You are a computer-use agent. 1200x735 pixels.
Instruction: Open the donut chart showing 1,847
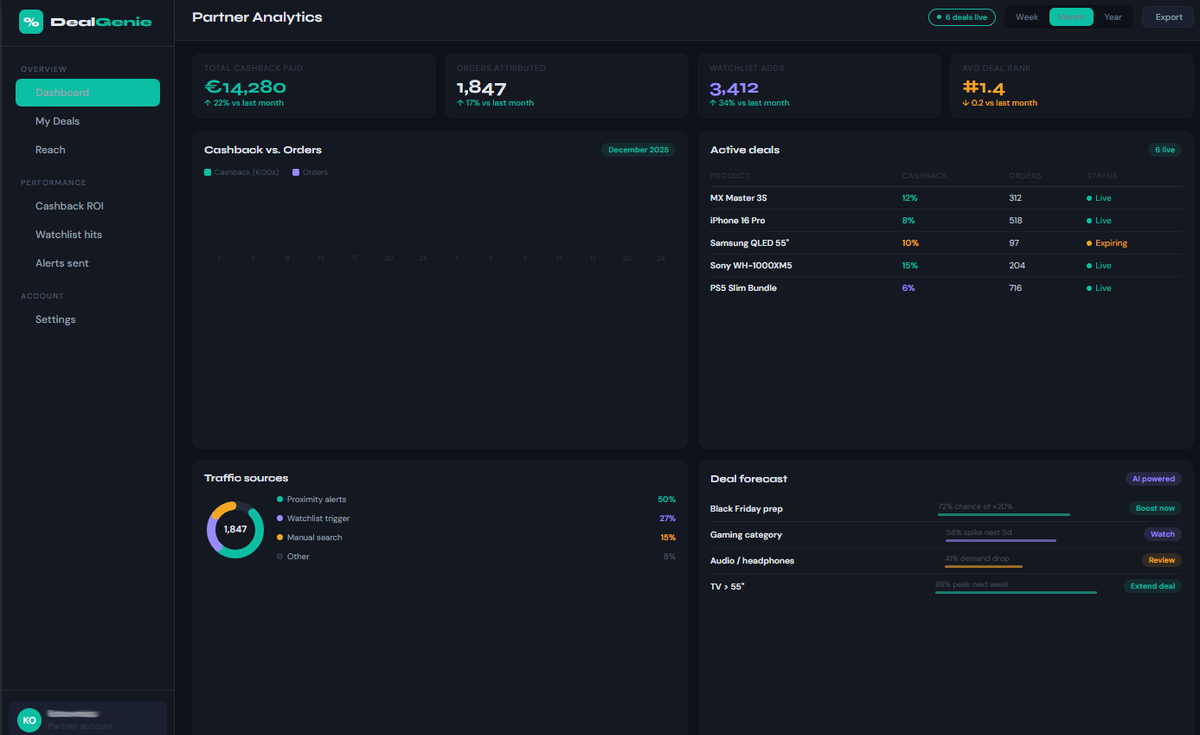pyautogui.click(x=235, y=529)
